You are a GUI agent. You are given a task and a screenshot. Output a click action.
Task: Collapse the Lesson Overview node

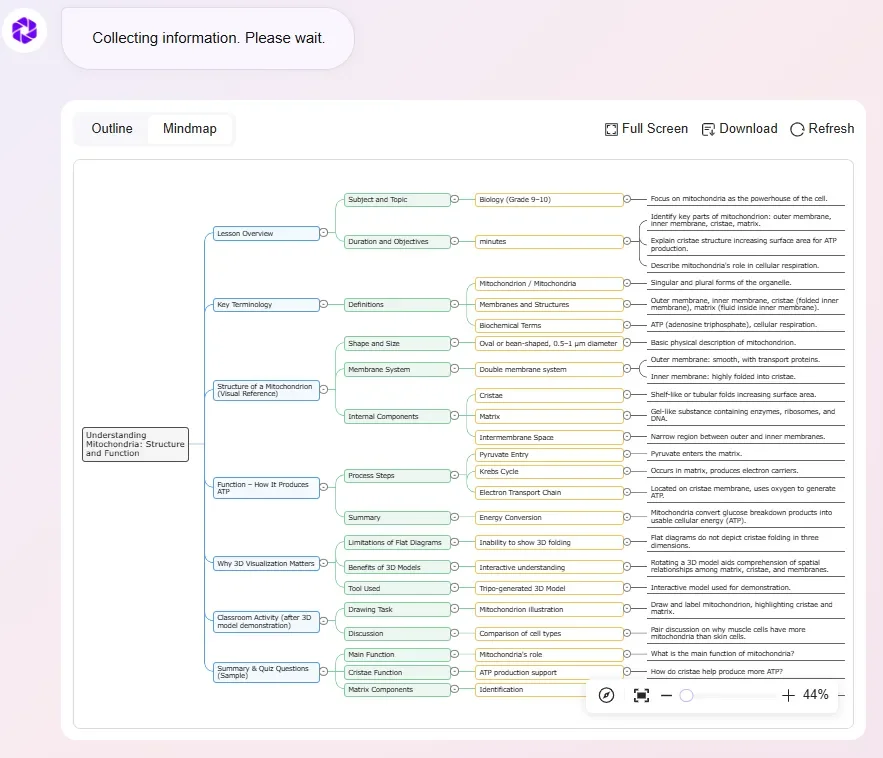coord(324,233)
